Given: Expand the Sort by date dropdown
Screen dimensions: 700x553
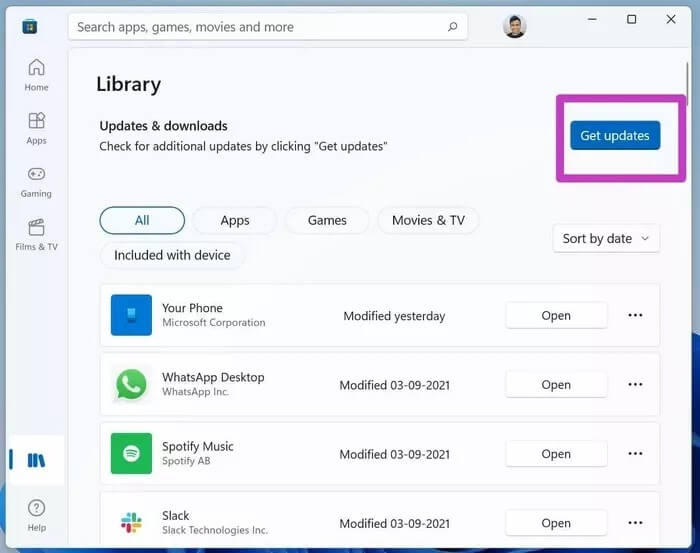Looking at the screenshot, I should [x=606, y=239].
